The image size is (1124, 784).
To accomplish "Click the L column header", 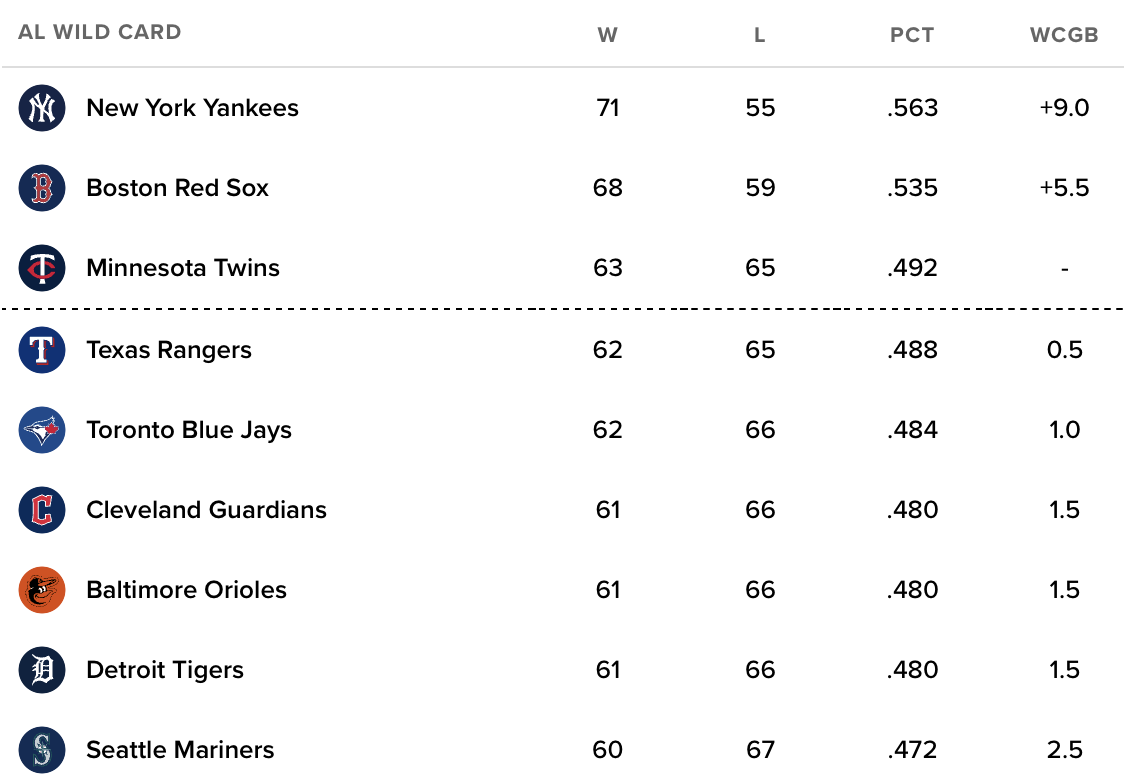I will point(760,35).
